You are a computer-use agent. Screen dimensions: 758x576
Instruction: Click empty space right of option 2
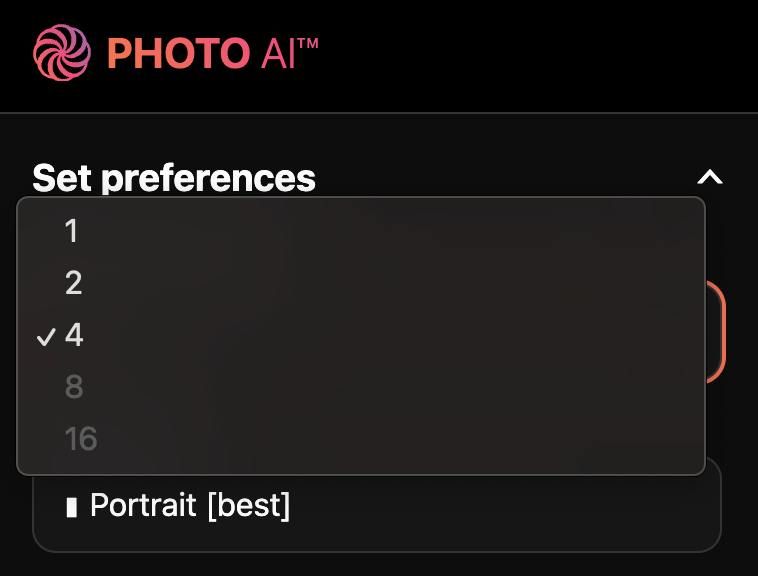click(400, 284)
